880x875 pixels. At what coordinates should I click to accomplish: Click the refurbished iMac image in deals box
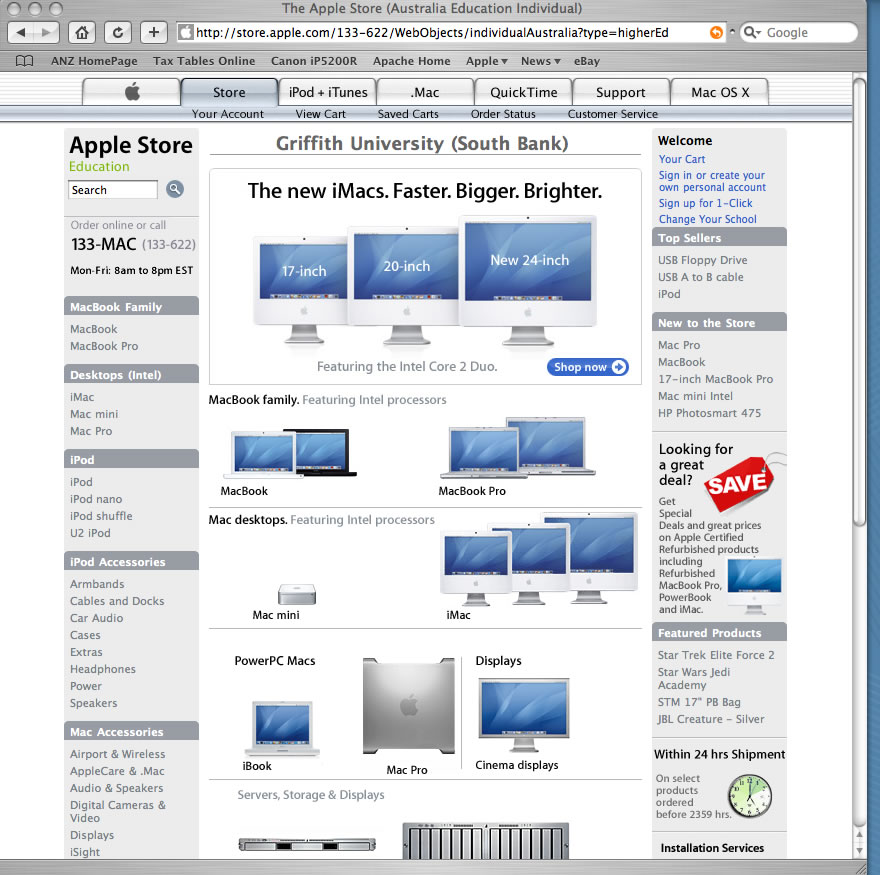pos(754,586)
